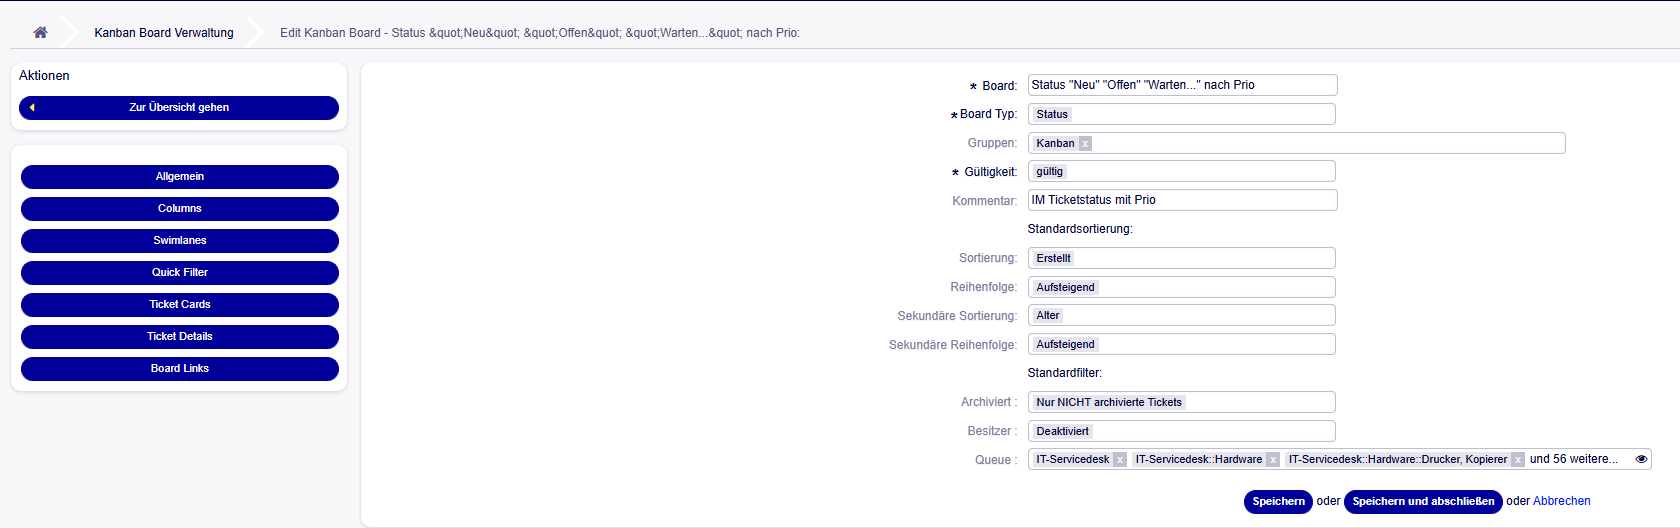Remove the IT-Servicedesk::Hardware queue tag
Viewport: 1680px width, 528px height.
tap(1273, 460)
